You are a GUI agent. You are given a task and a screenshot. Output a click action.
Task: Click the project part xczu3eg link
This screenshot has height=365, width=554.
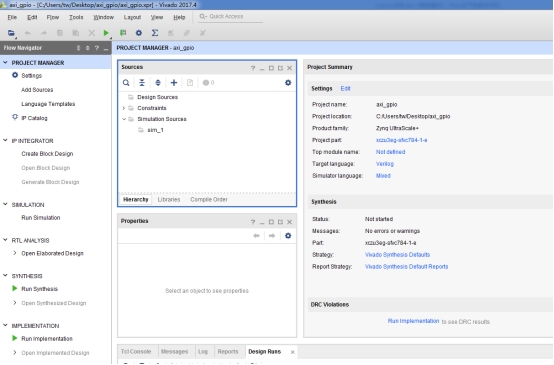pos(401,140)
